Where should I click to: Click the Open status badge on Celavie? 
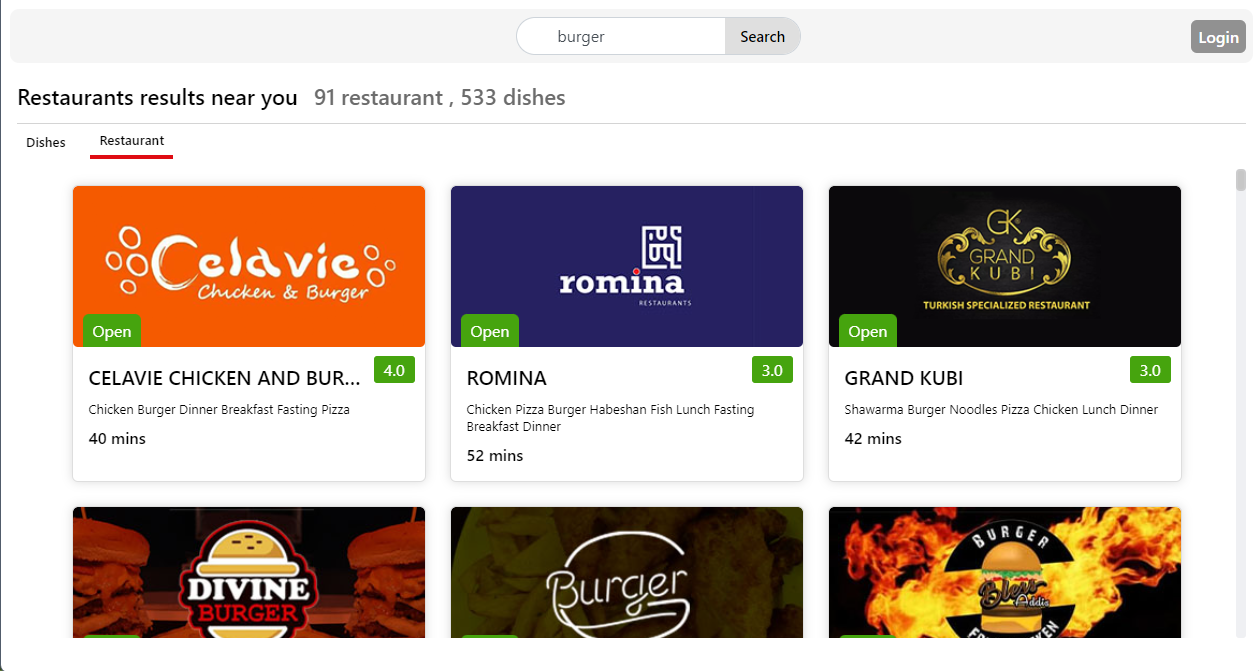(x=112, y=331)
